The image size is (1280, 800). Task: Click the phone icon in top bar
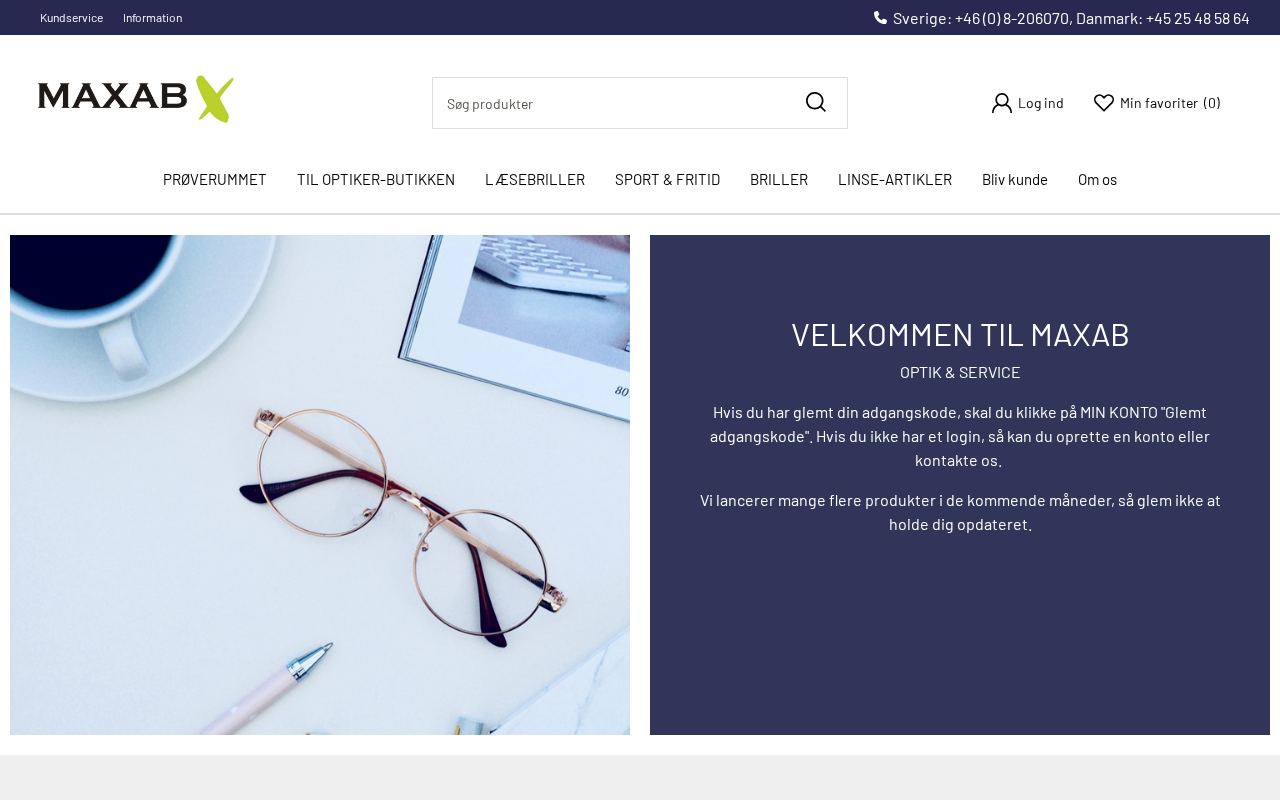tap(880, 17)
